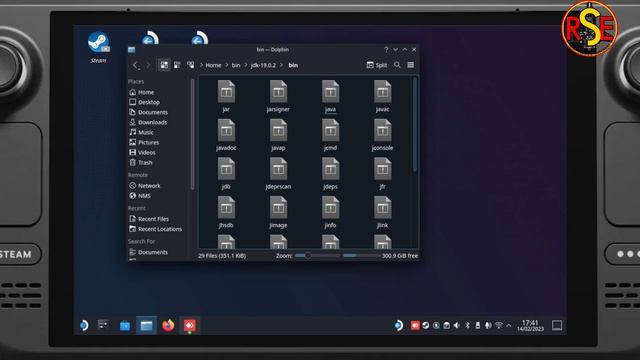Select the jdeps file icon
Image resolution: width=640 pixels, height=360 pixels.
point(330,169)
